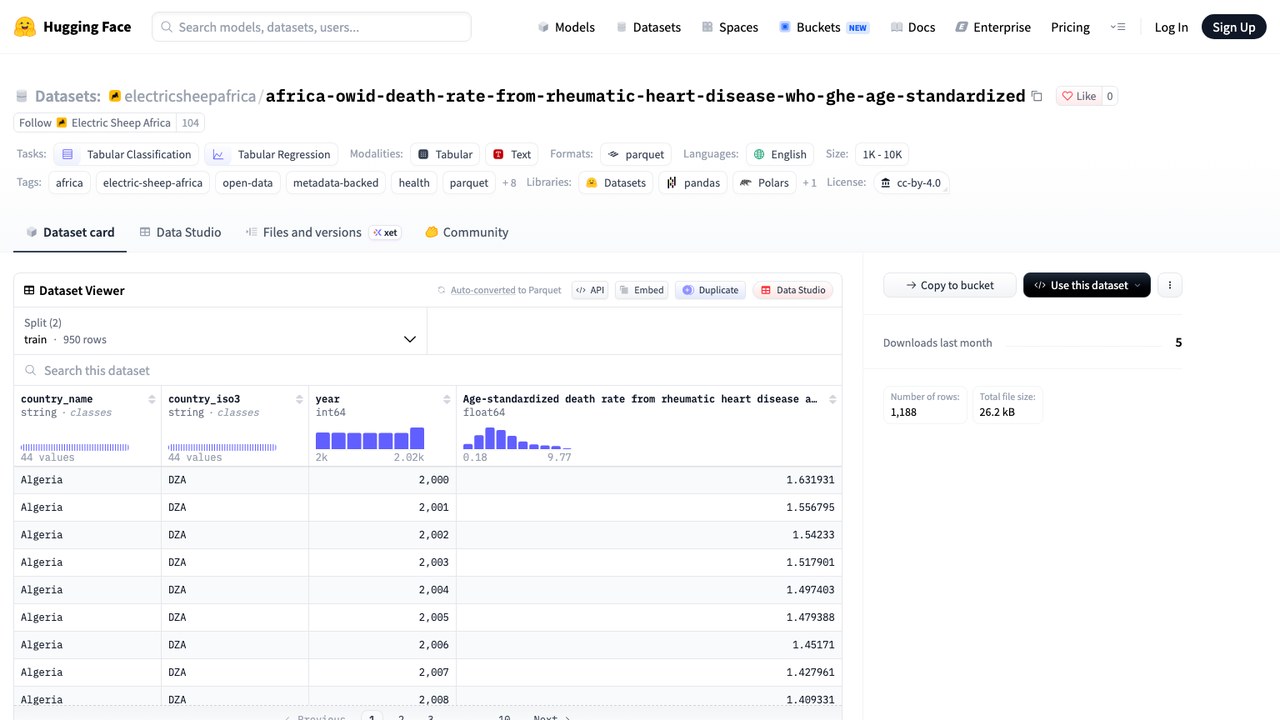Viewport: 1280px width, 720px height.
Task: Click the Sign Up button
Action: click(x=1234, y=27)
